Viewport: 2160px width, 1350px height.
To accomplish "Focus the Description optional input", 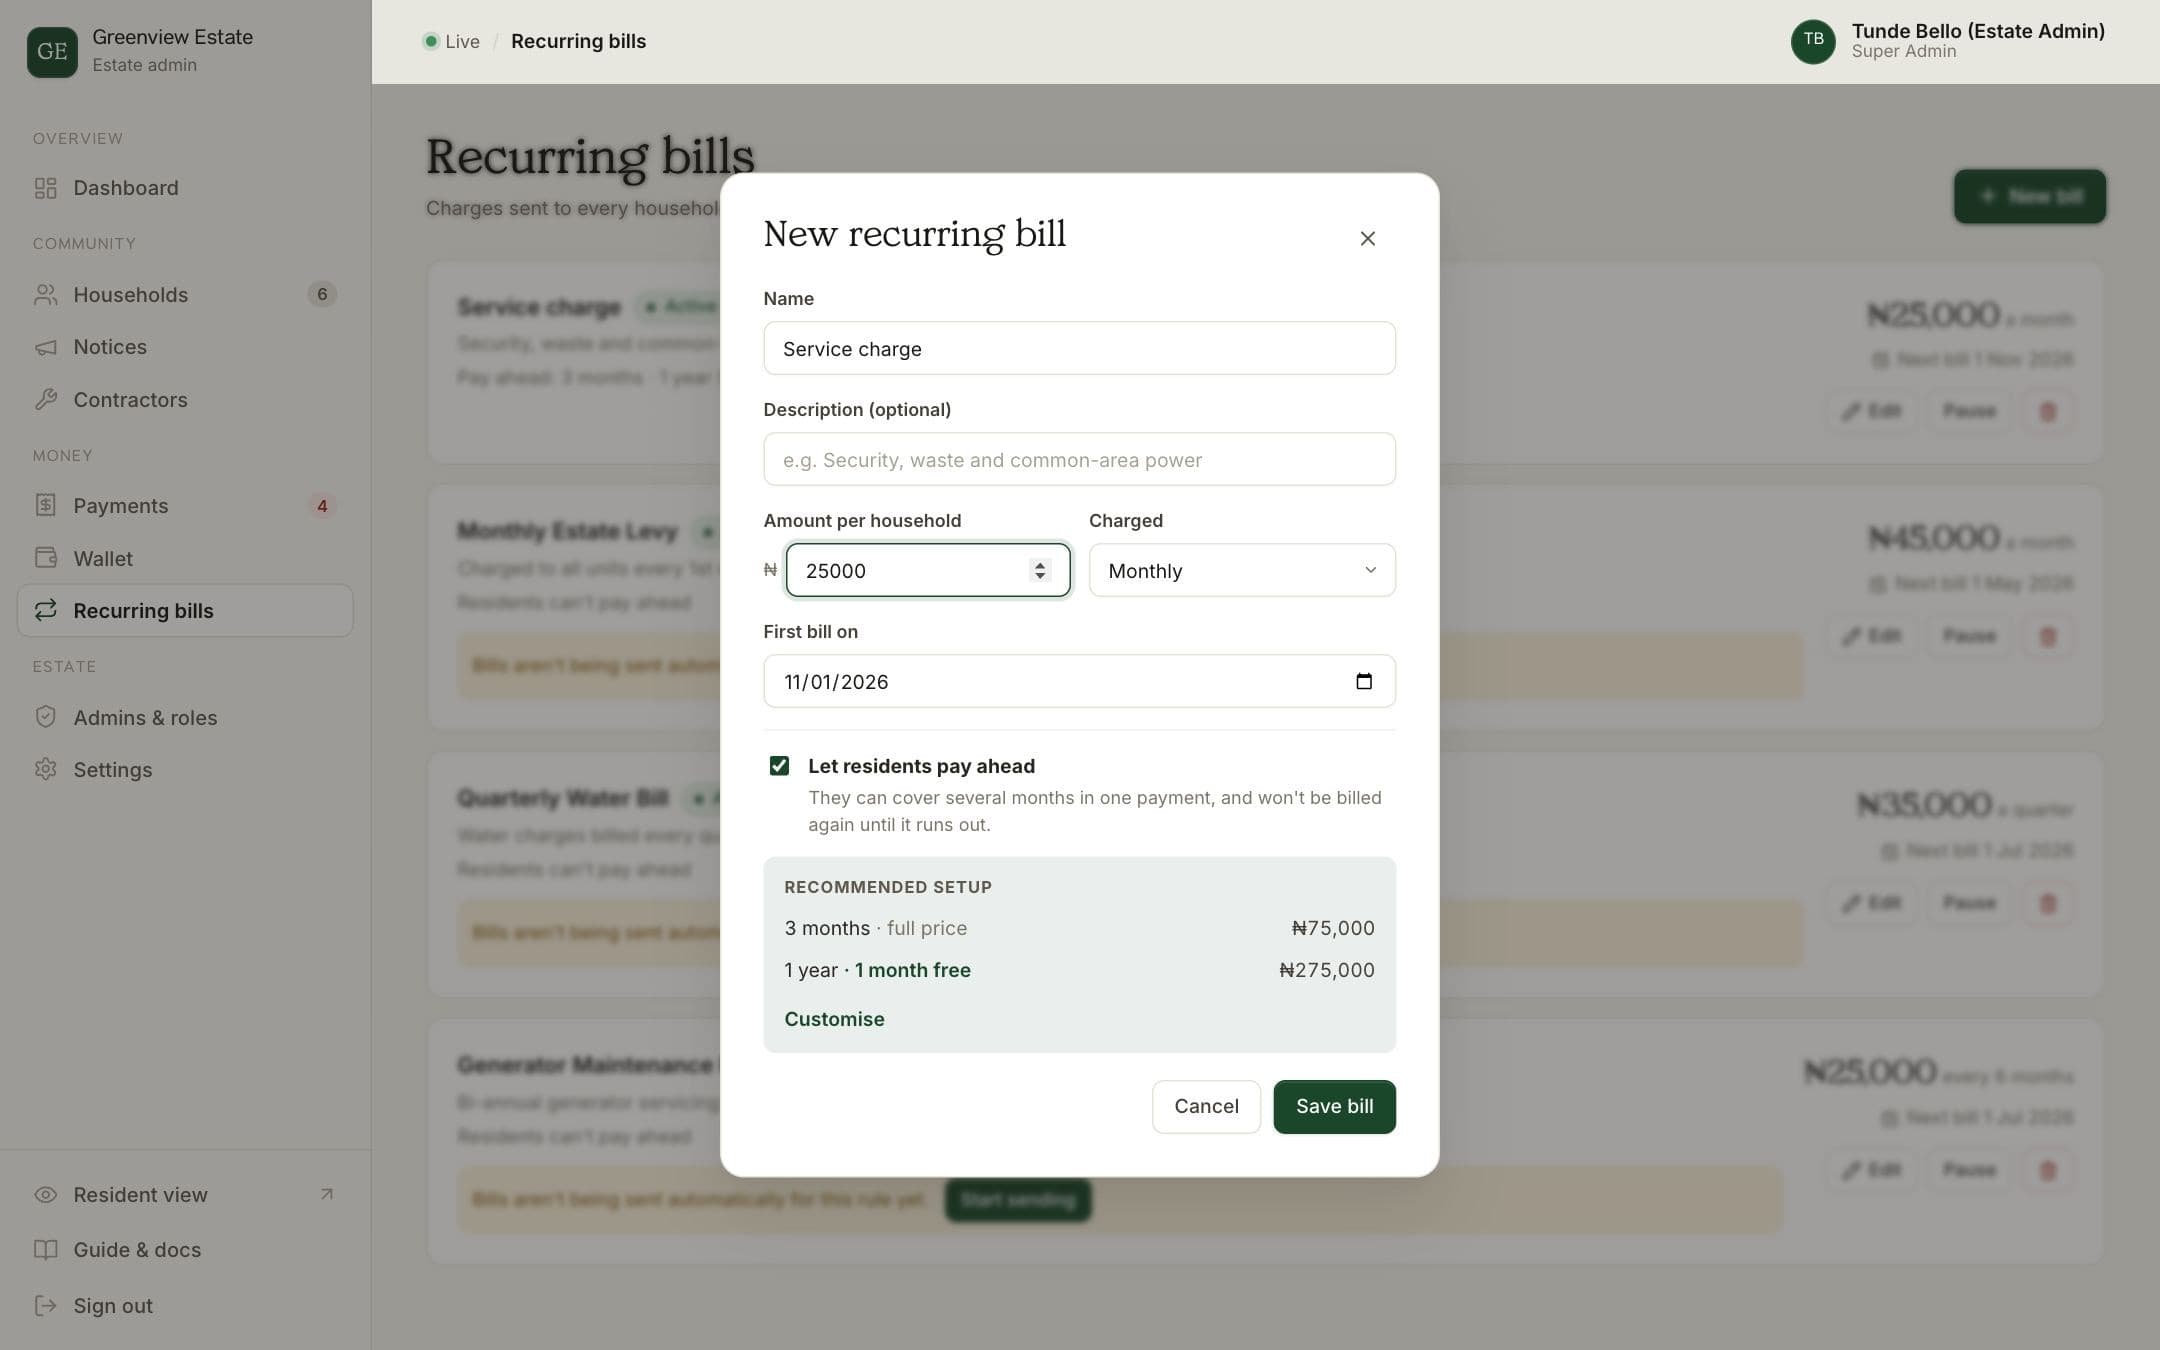I will (1079, 459).
